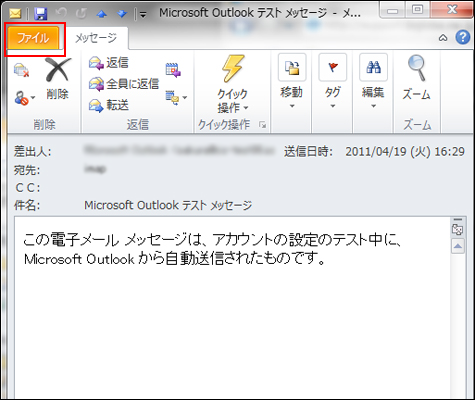Click the sent date 2011/04/19 (火) 16:29
Viewport: 475px width, 400px height.
[x=405, y=152]
